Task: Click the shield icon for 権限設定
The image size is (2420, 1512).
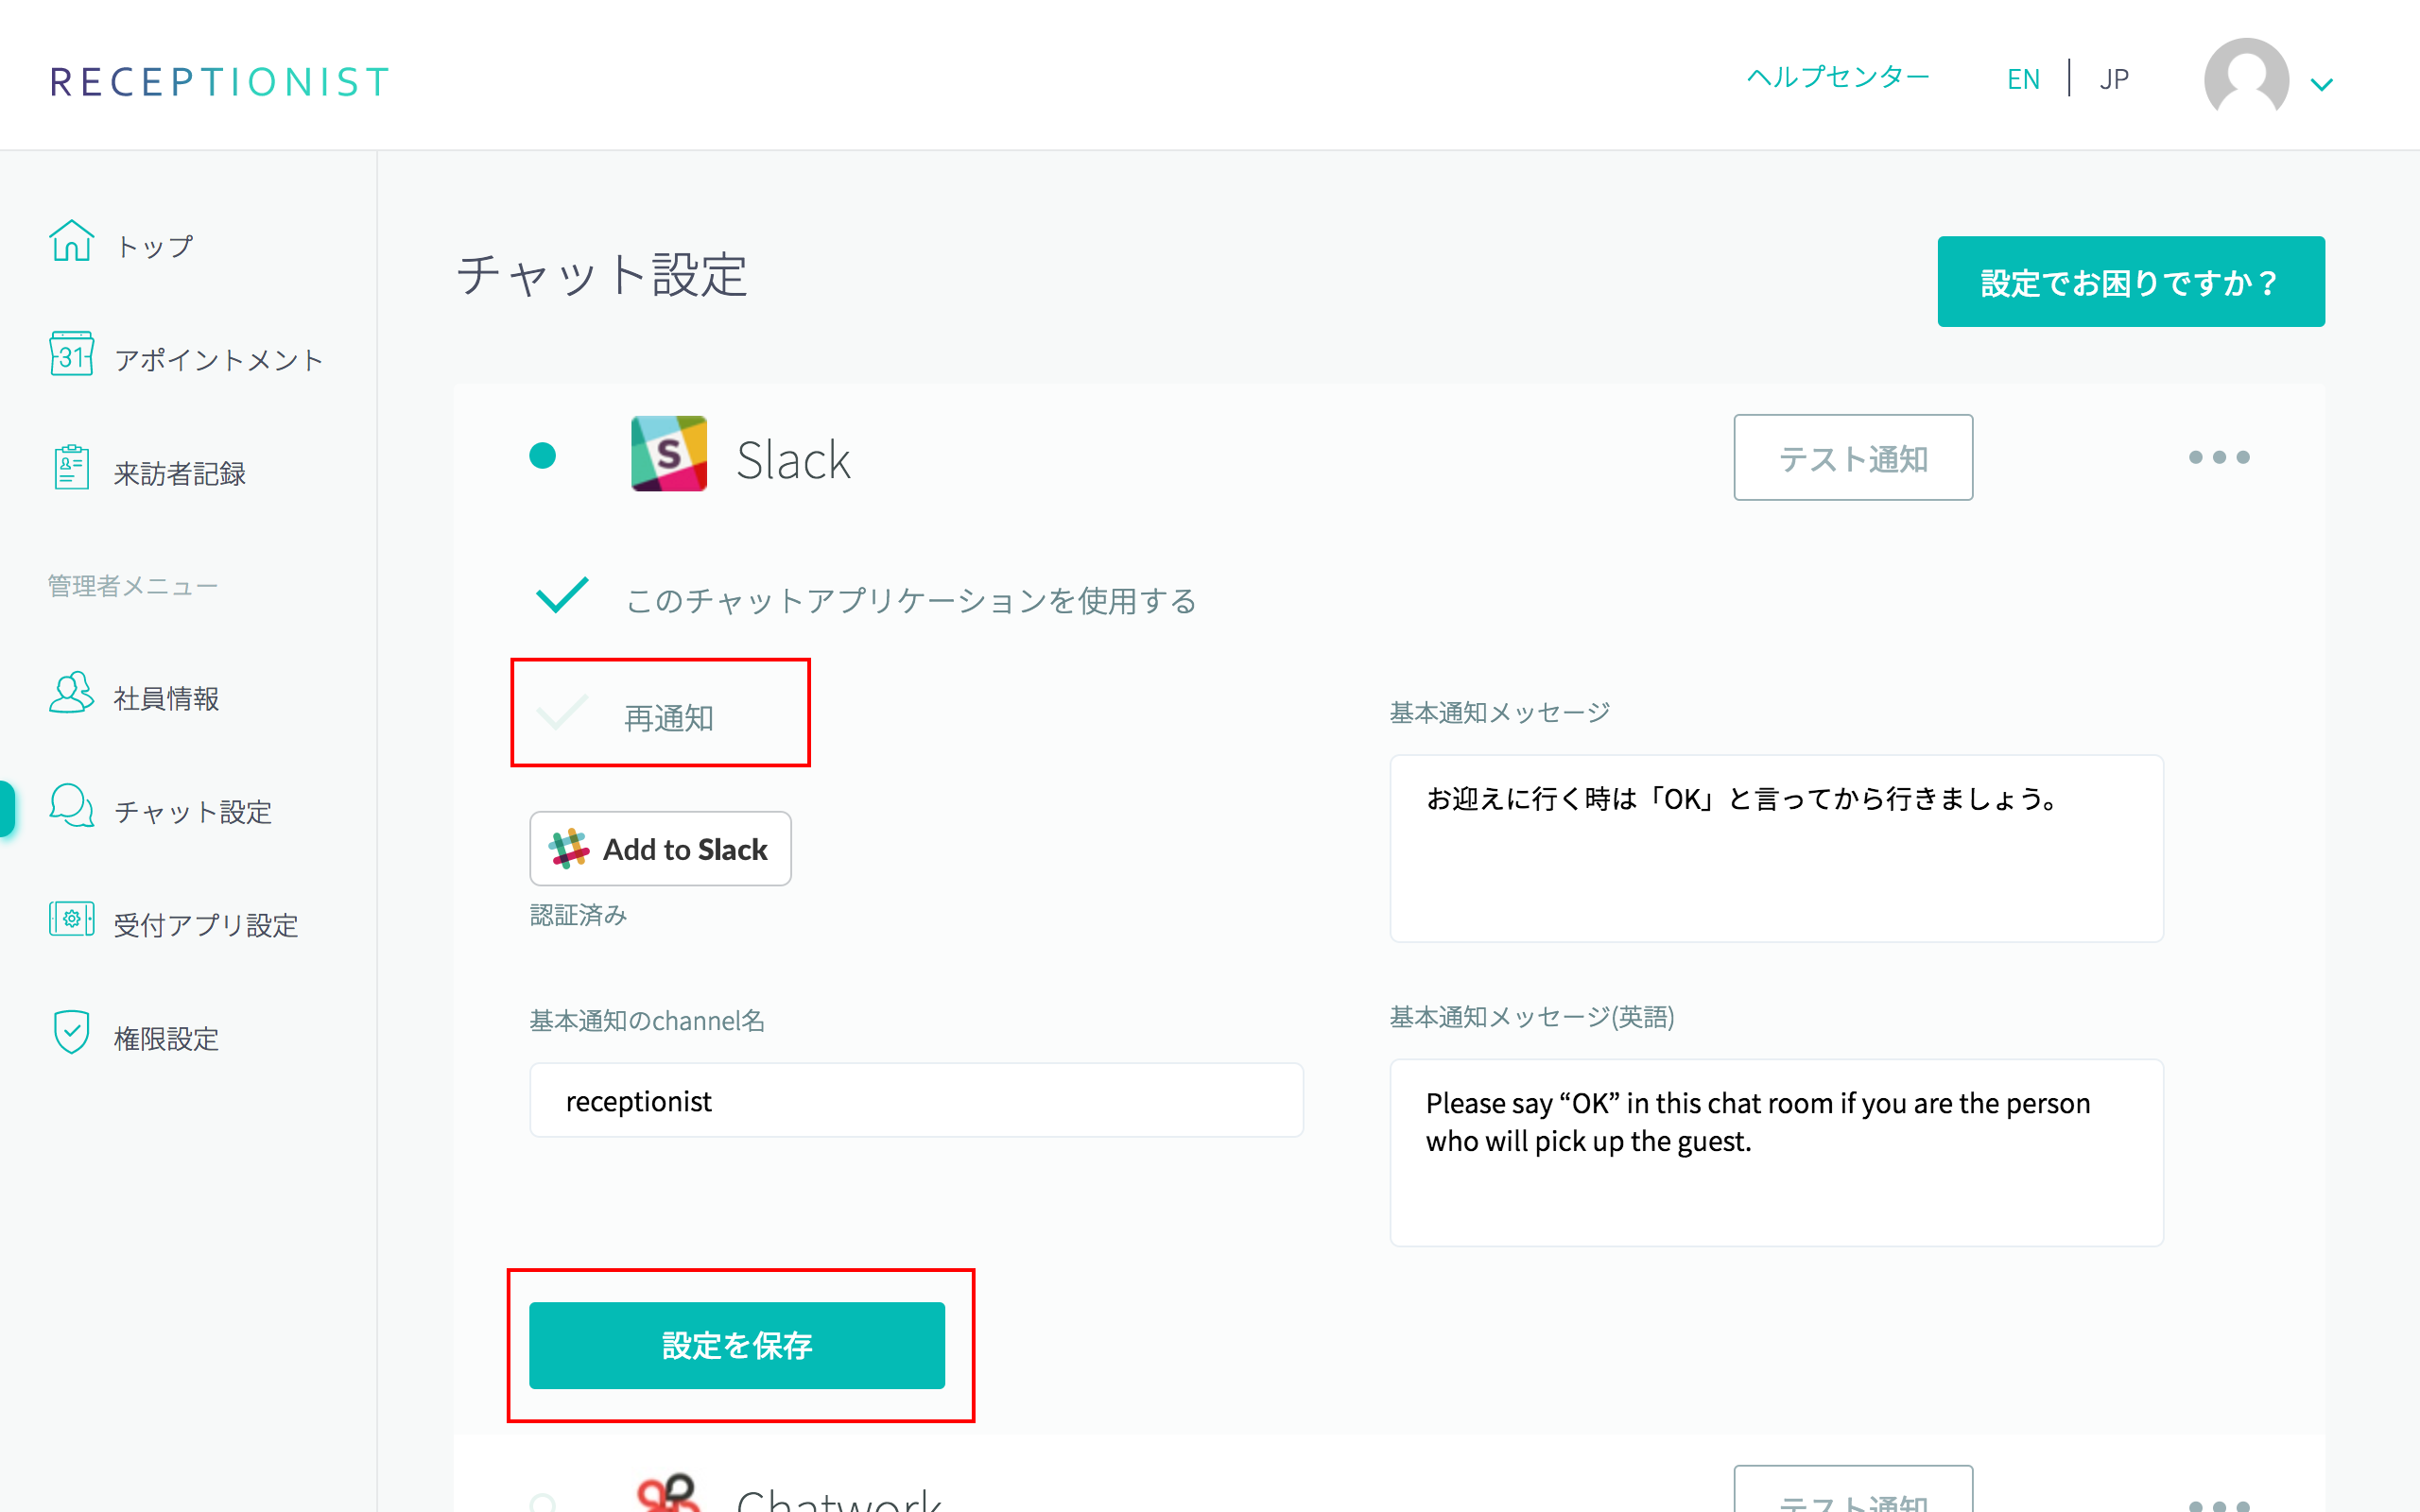Action: 71,1033
